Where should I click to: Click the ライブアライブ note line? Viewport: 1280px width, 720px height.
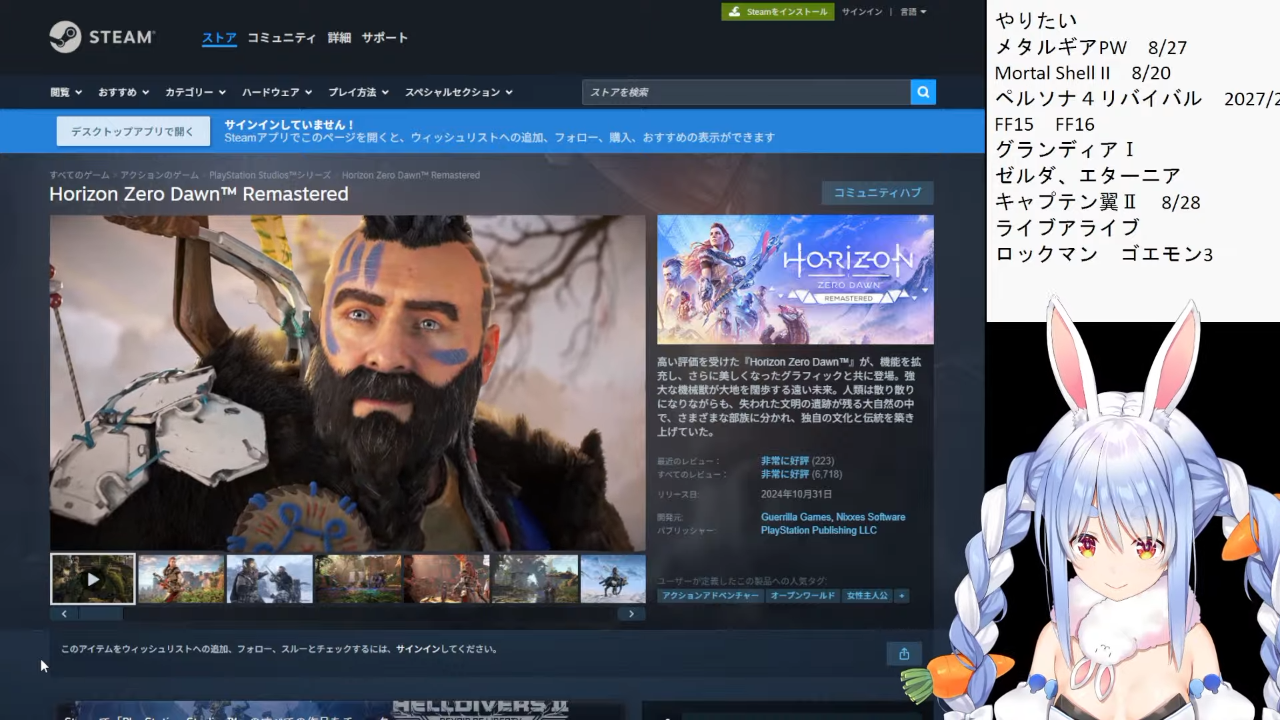[x=1067, y=228]
